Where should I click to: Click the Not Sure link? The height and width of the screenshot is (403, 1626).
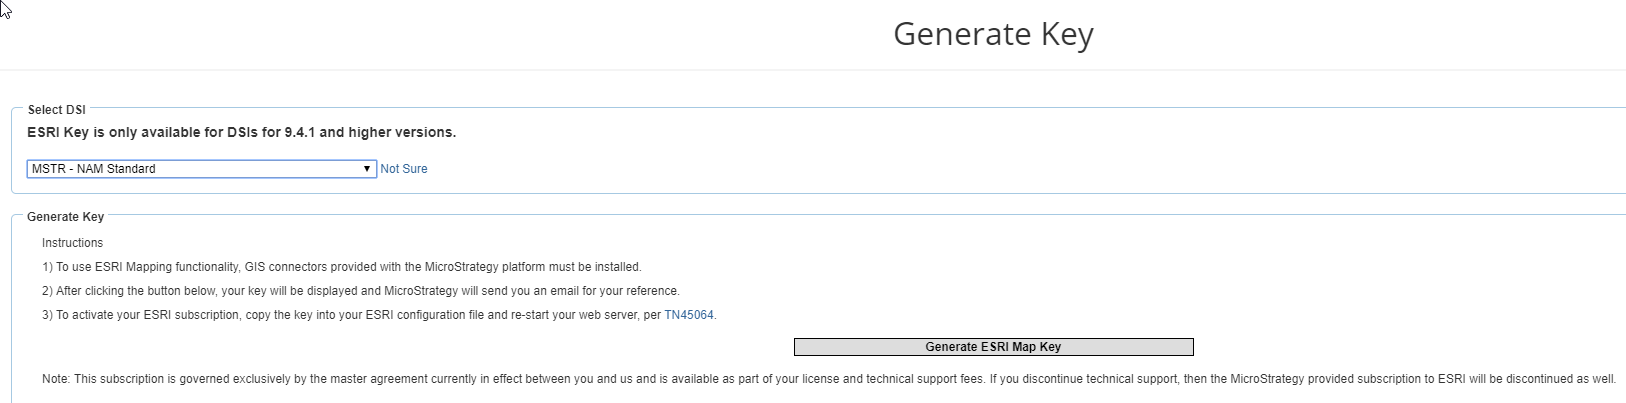tap(404, 169)
